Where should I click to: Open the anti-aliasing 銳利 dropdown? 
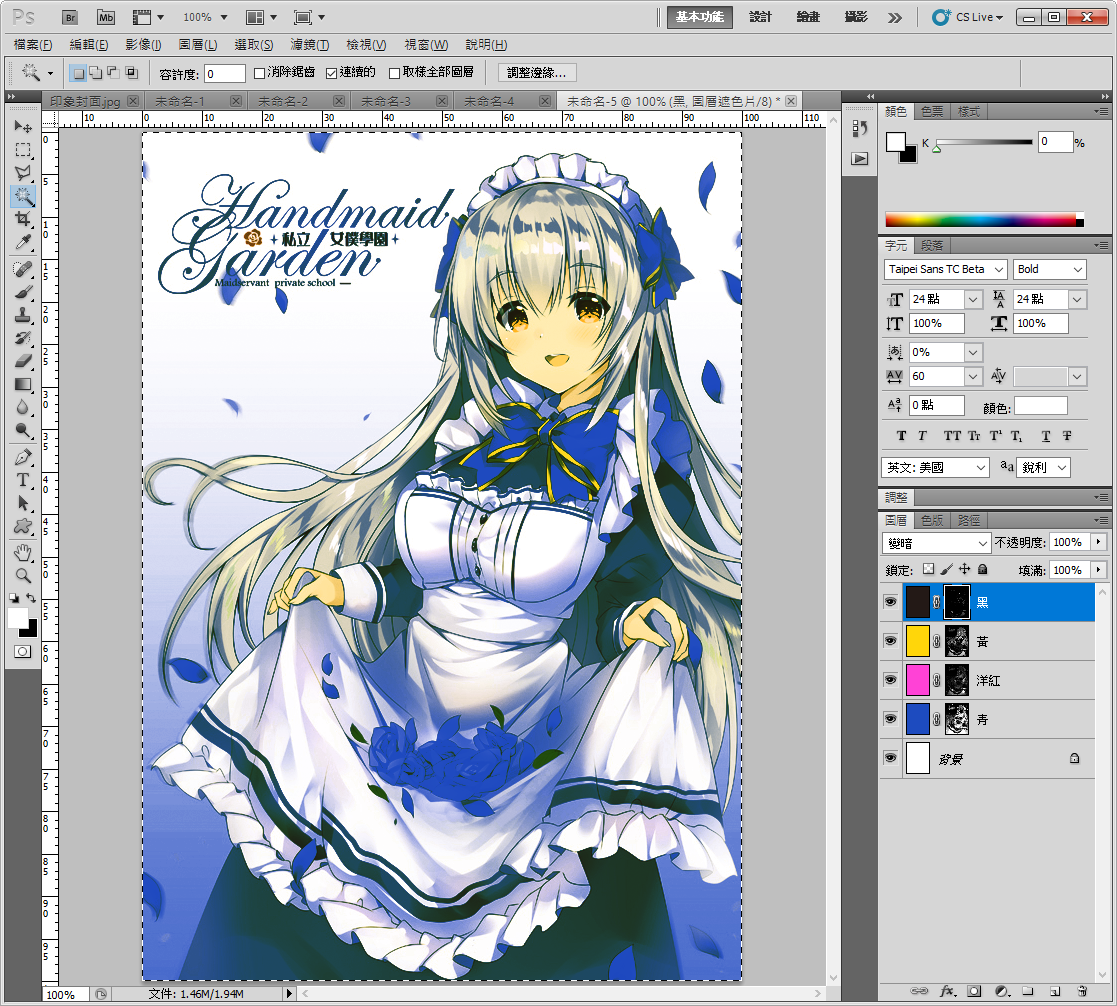pos(1044,467)
